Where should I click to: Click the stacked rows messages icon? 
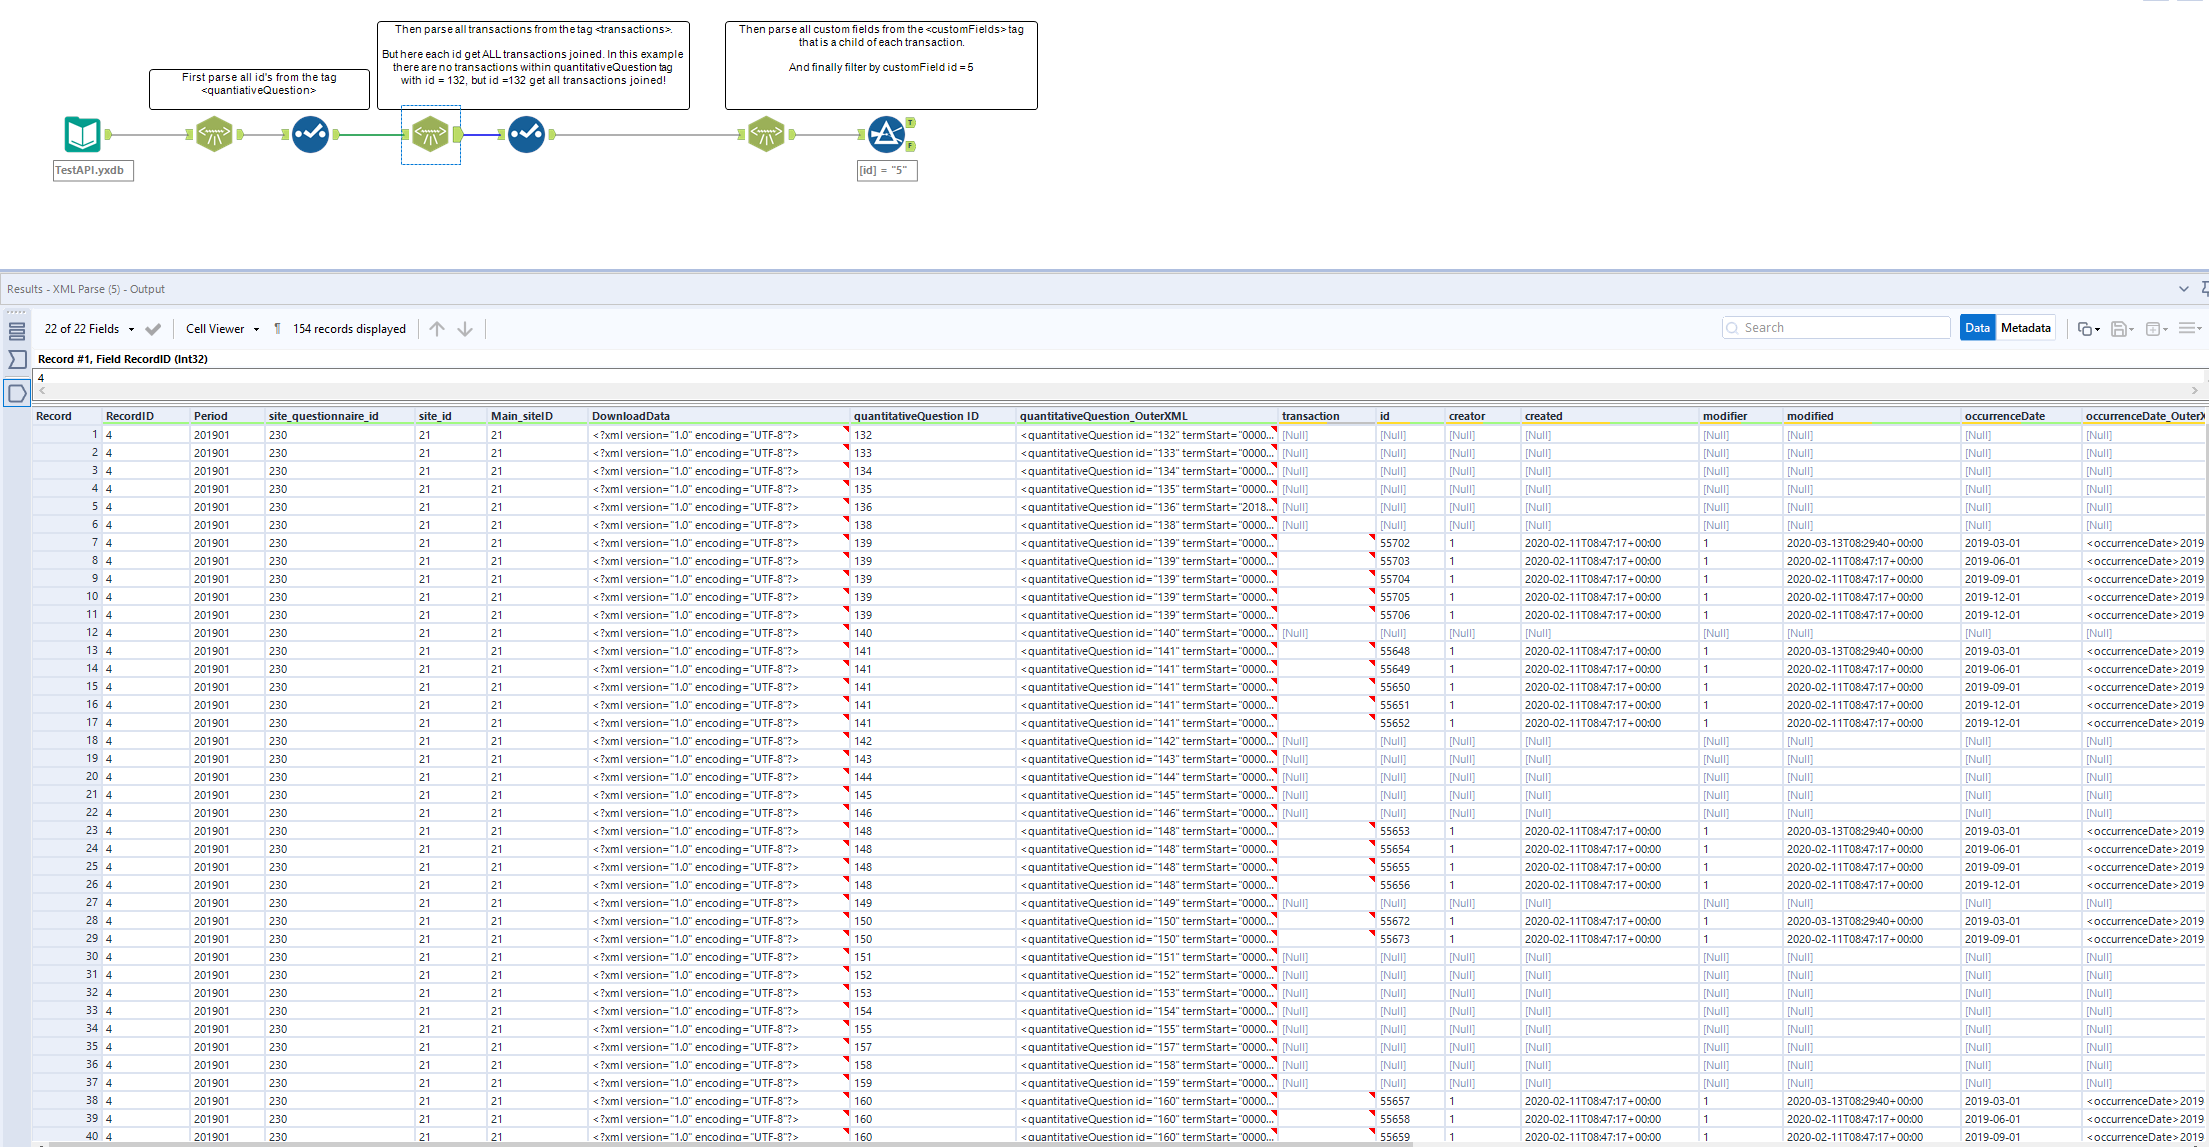pyautogui.click(x=17, y=331)
